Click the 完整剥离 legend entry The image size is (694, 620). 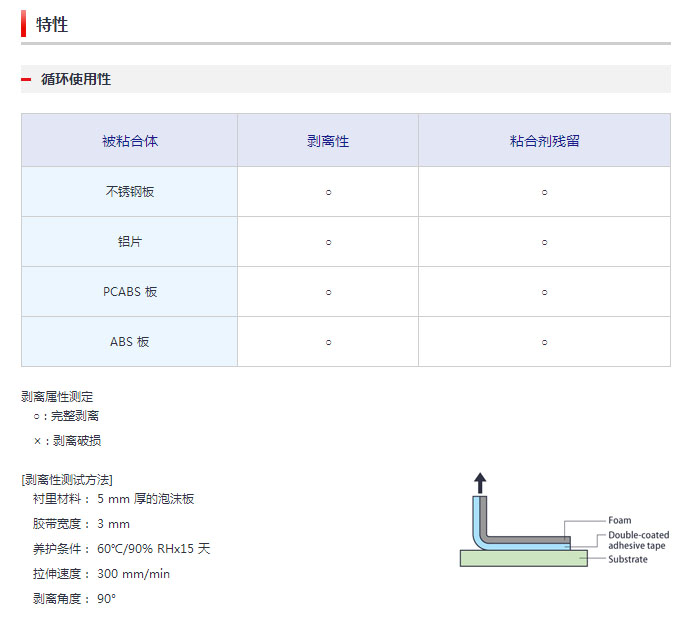click(66, 416)
